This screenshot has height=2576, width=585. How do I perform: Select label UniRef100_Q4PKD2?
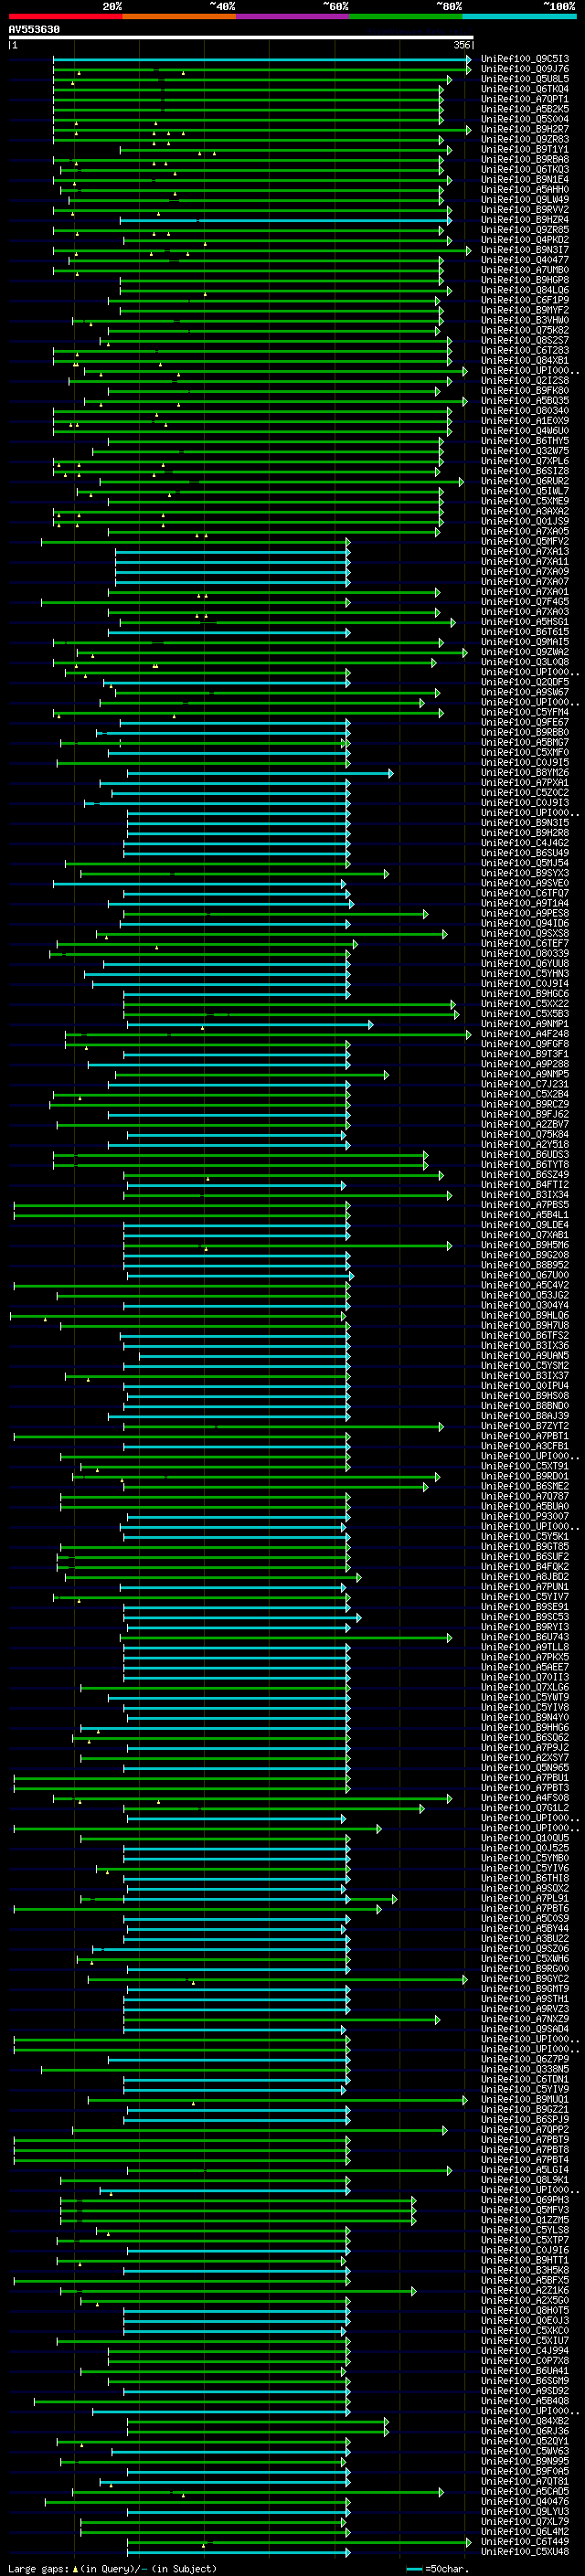tap(525, 240)
